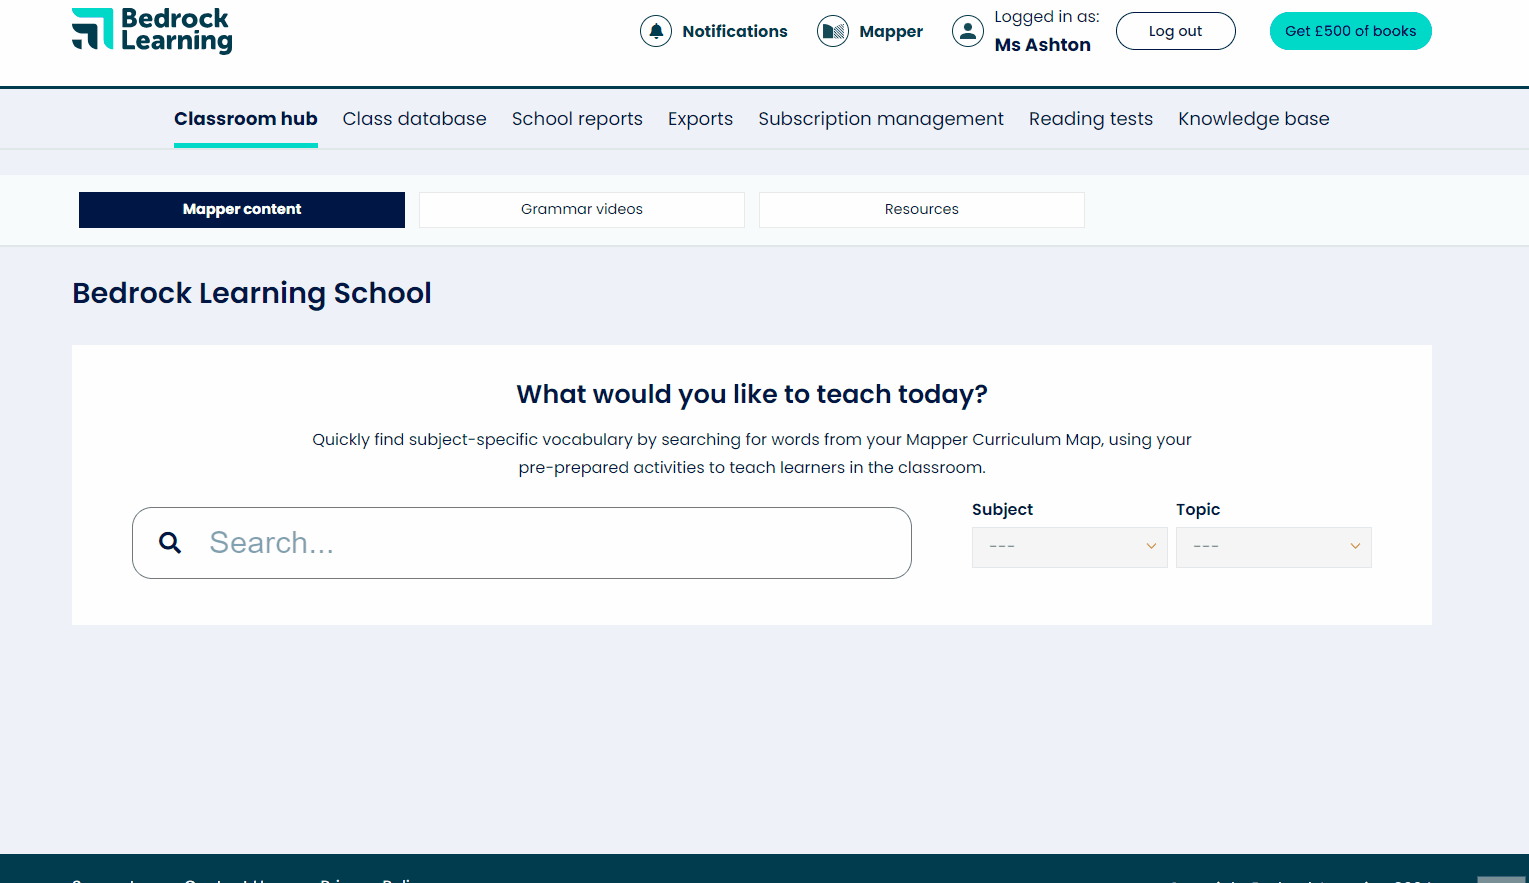Click Get £500 of books button
Screen dimensions: 1529x883
(1350, 31)
